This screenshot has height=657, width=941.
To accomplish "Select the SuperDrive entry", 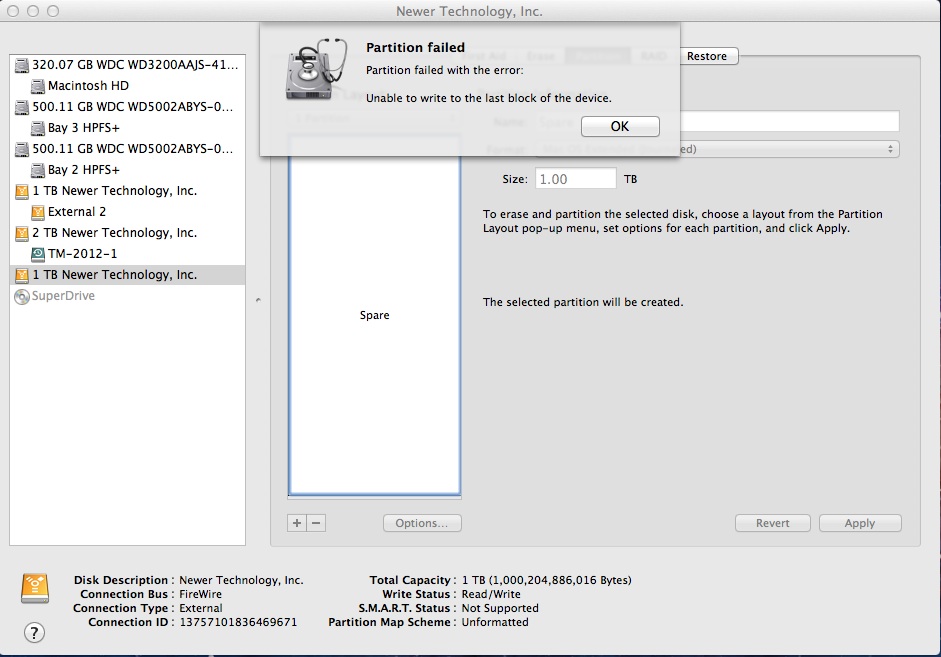I will click(x=127, y=296).
